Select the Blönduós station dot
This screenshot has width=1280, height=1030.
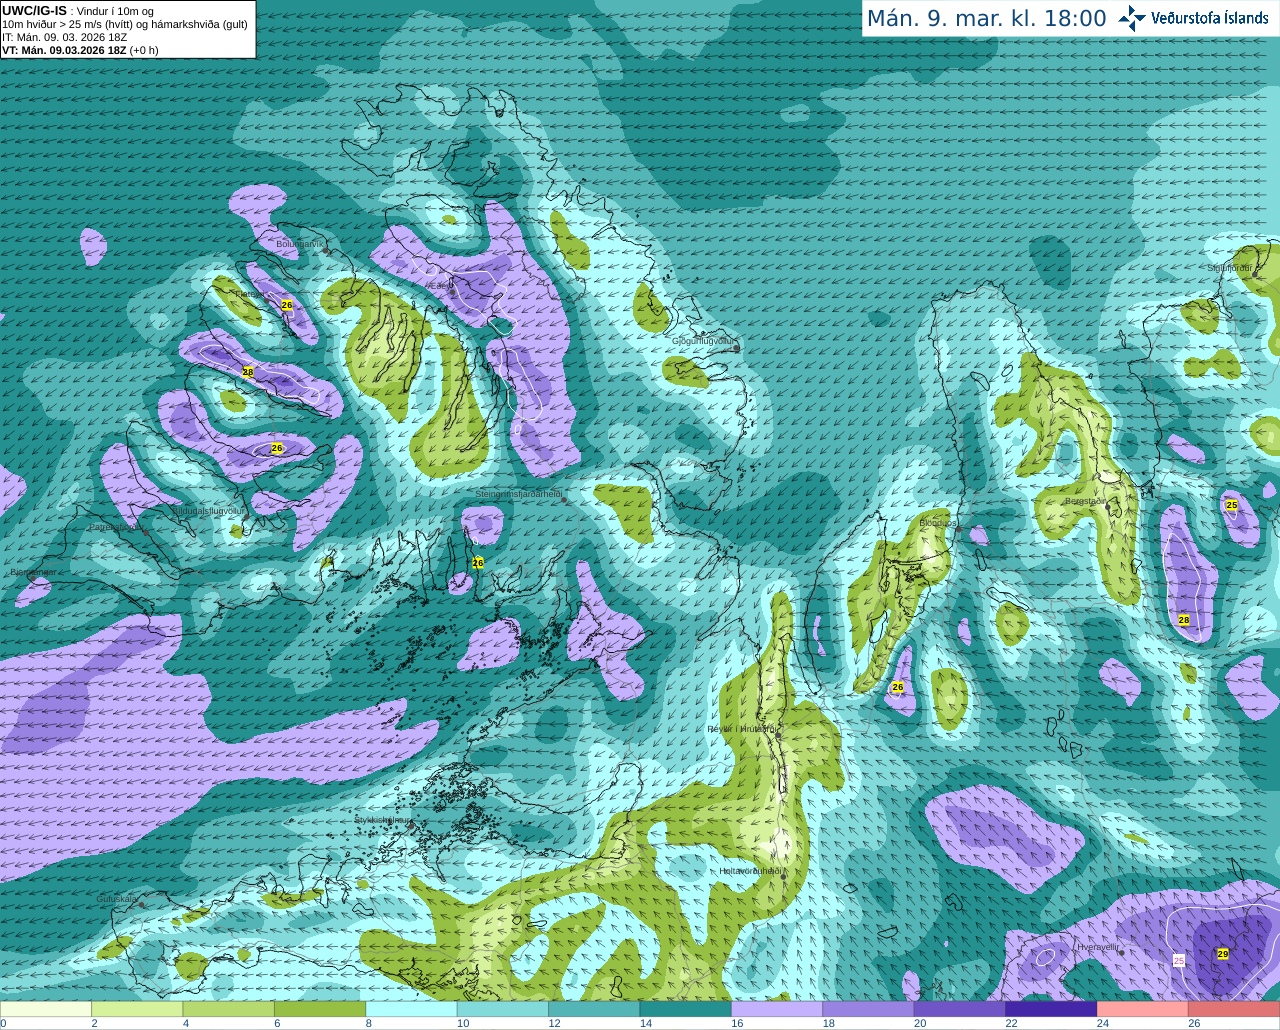[958, 530]
